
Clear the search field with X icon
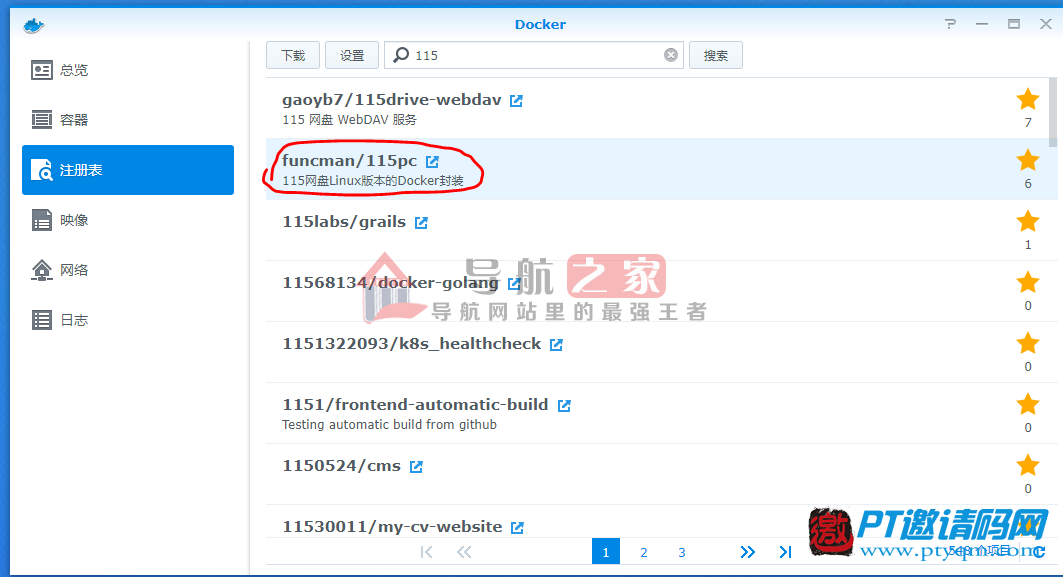(x=670, y=55)
